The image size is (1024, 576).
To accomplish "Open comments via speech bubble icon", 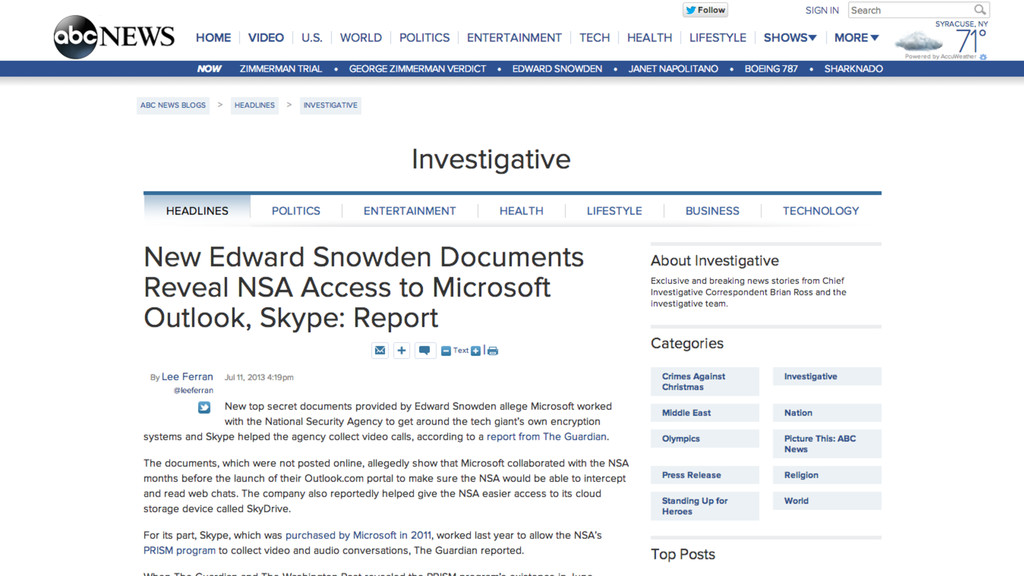I will click(x=424, y=351).
